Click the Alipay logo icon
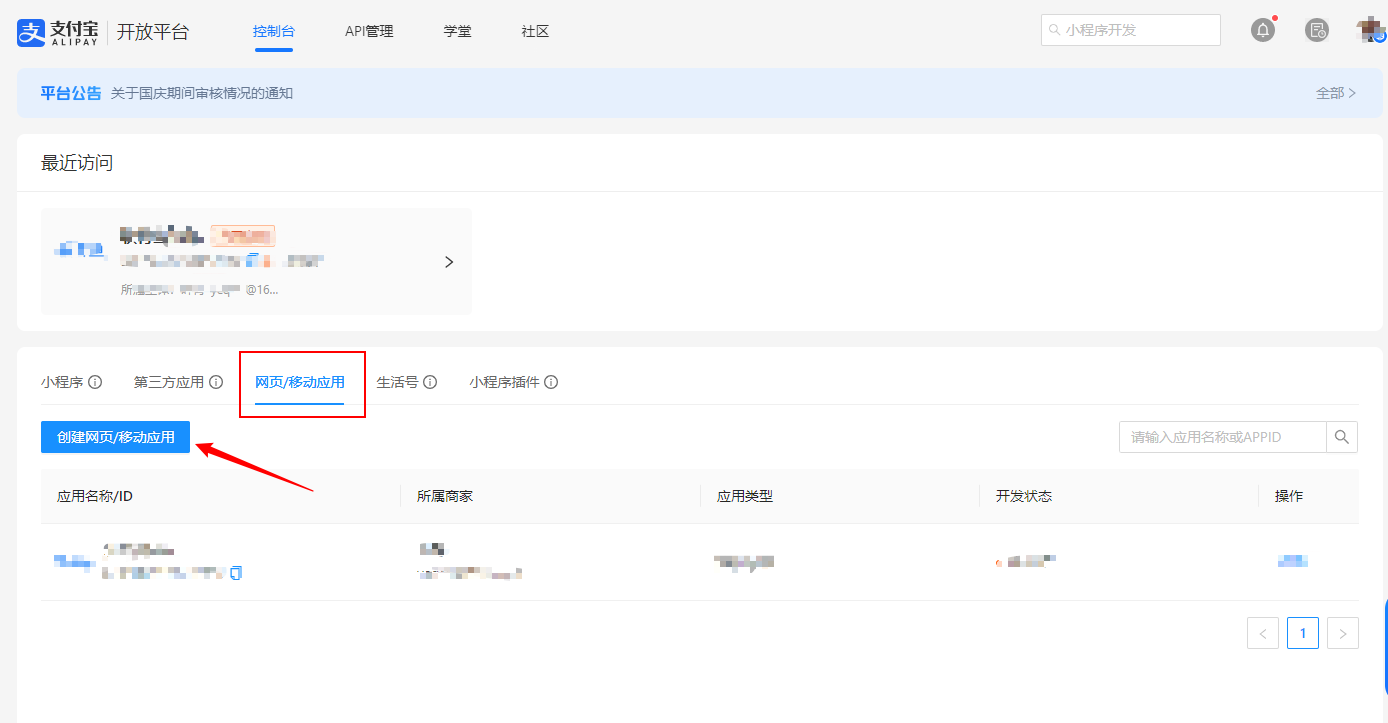 pyautogui.click(x=32, y=32)
